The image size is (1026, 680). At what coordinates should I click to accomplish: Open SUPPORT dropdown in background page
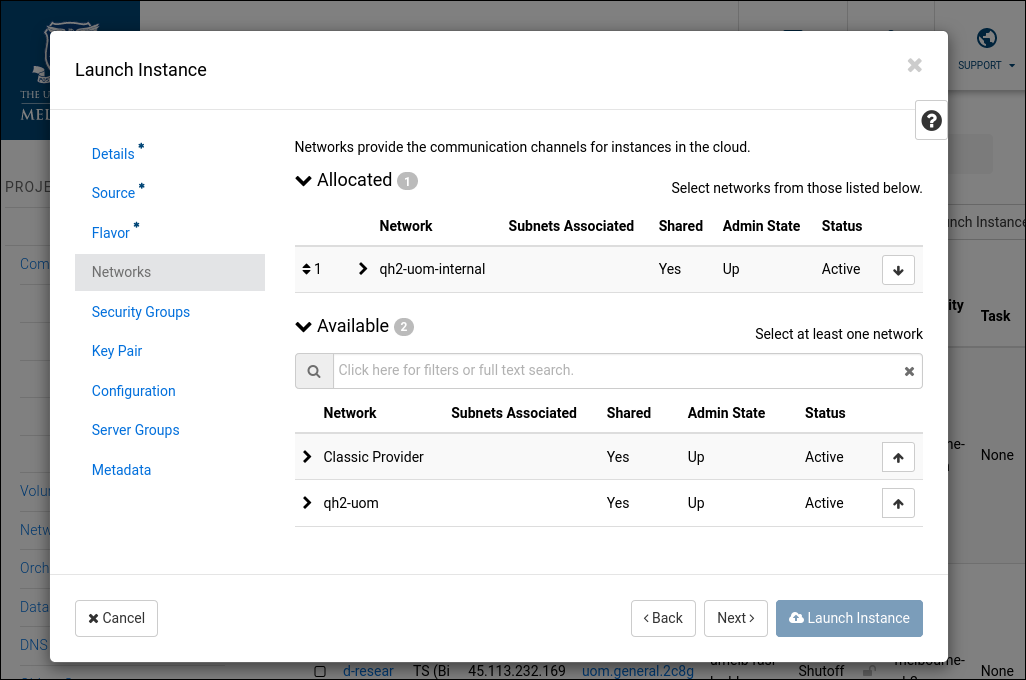point(986,65)
